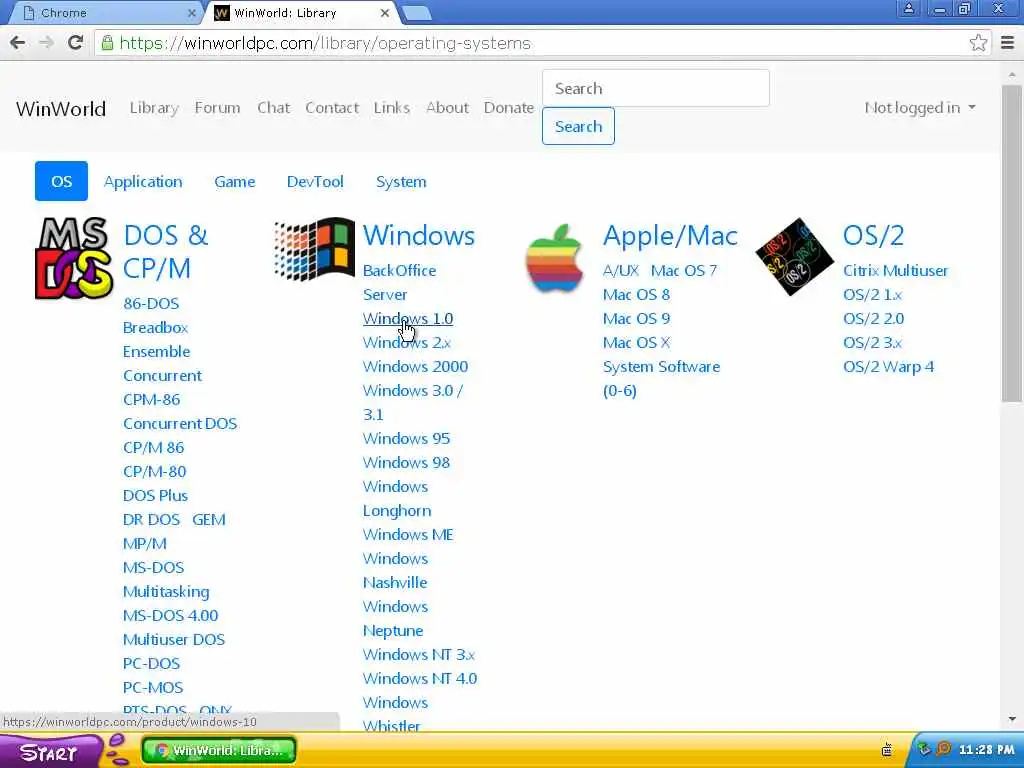This screenshot has width=1024, height=768.
Task: Open the Windows 1.0 link
Action: [408, 319]
